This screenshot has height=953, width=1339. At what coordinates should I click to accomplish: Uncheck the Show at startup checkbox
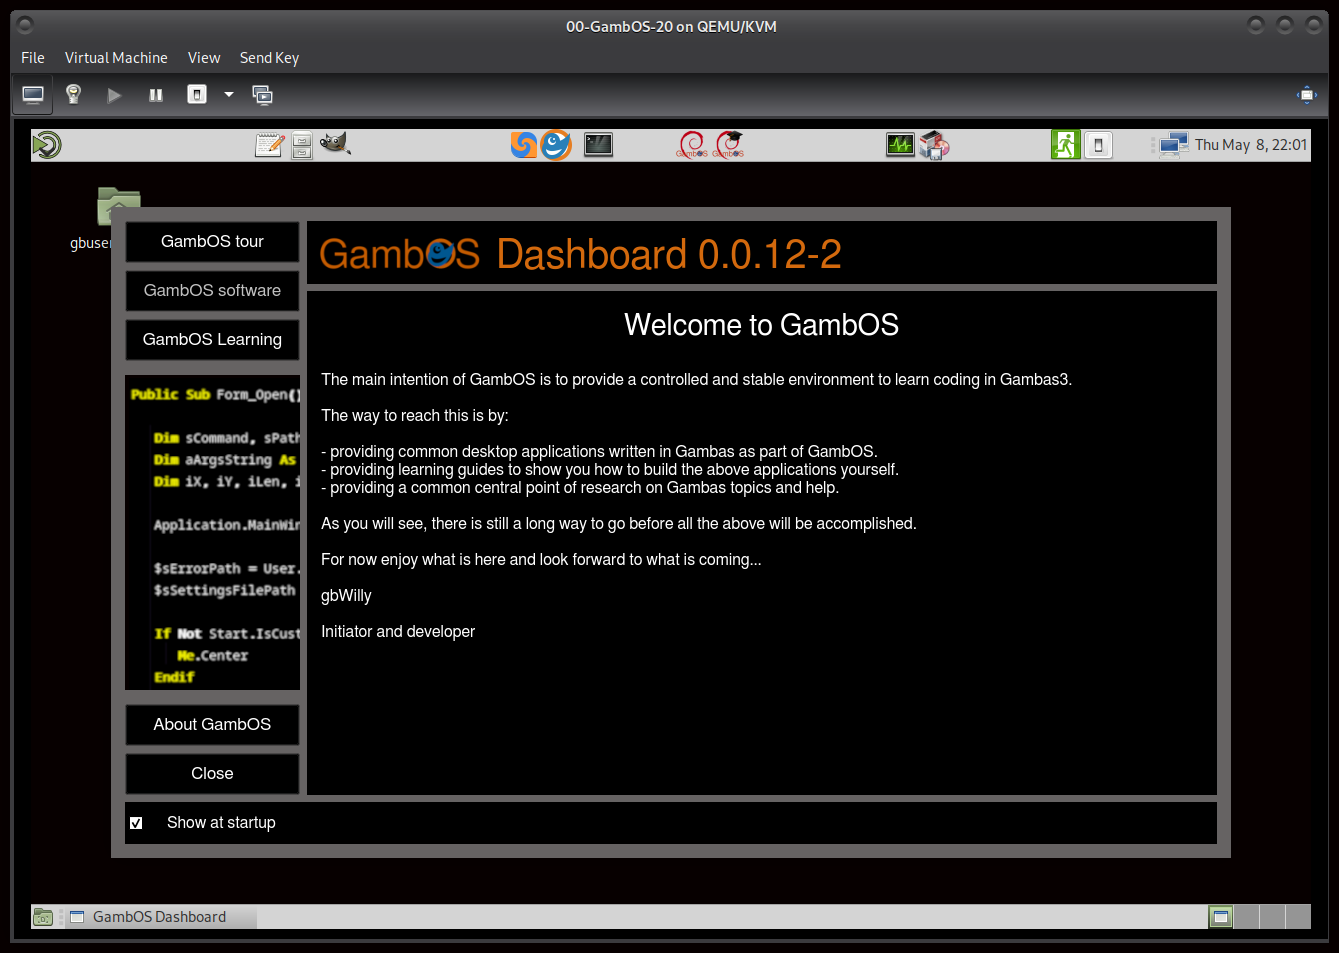[136, 823]
